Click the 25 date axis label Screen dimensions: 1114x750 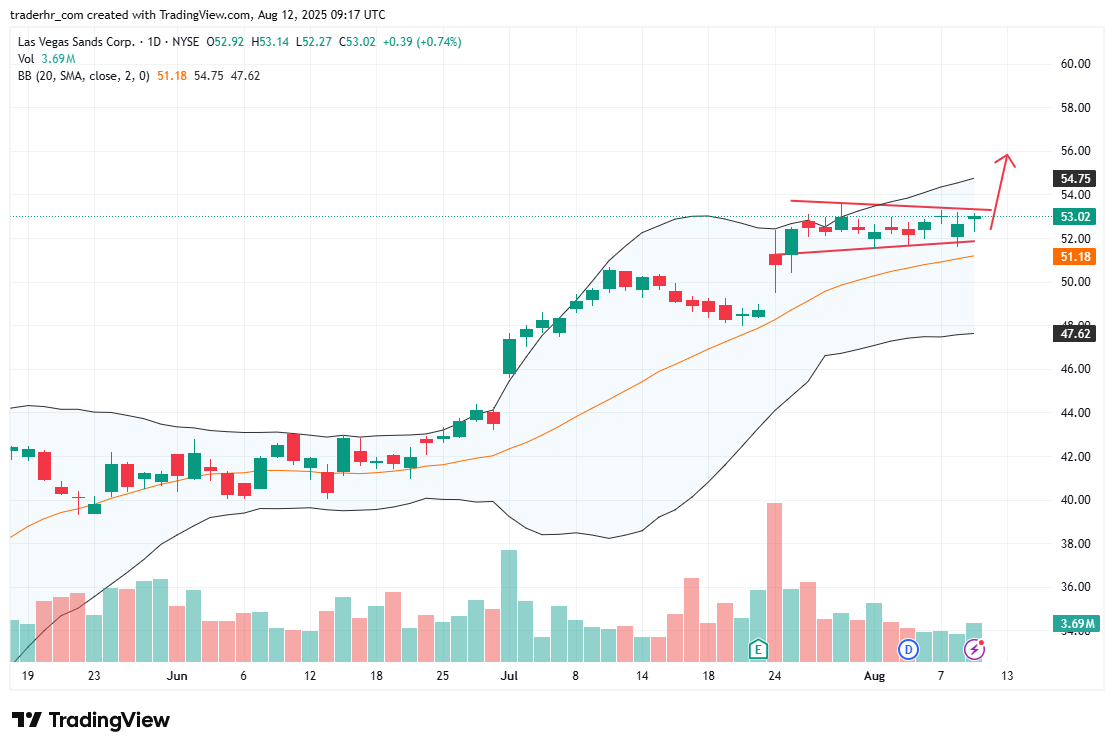click(443, 676)
